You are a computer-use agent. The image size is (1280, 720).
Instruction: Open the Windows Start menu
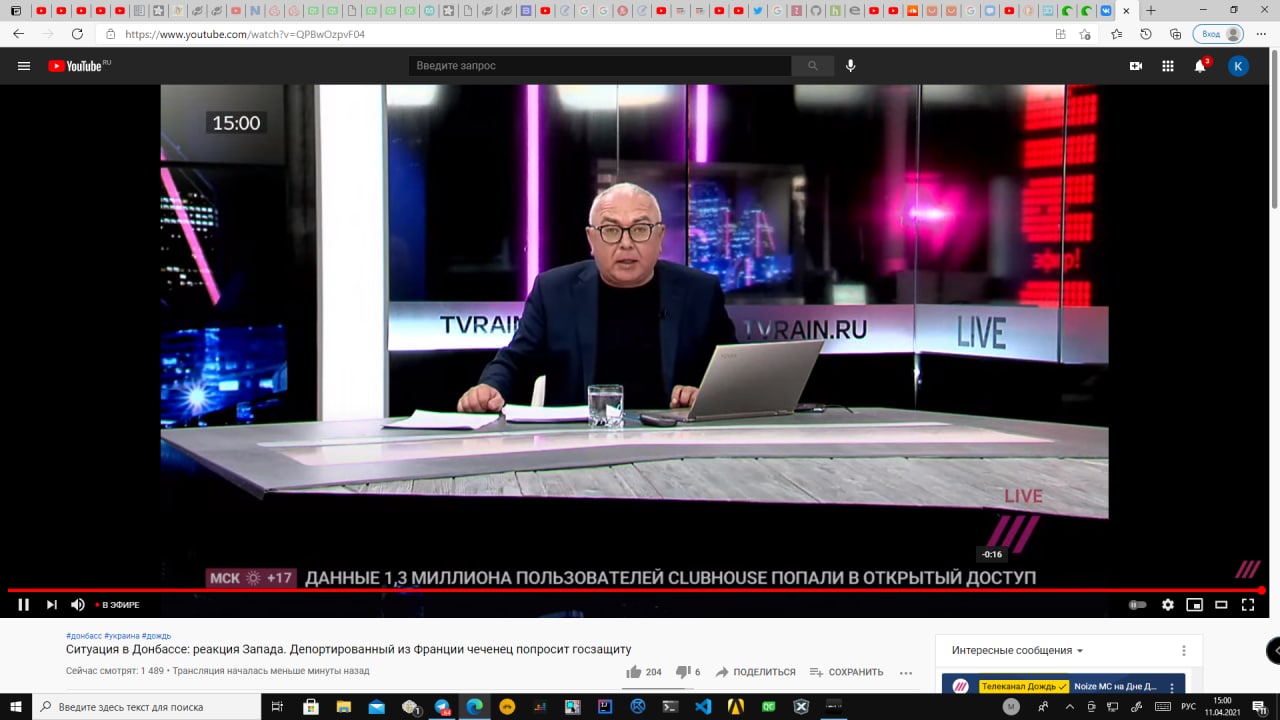[16, 706]
